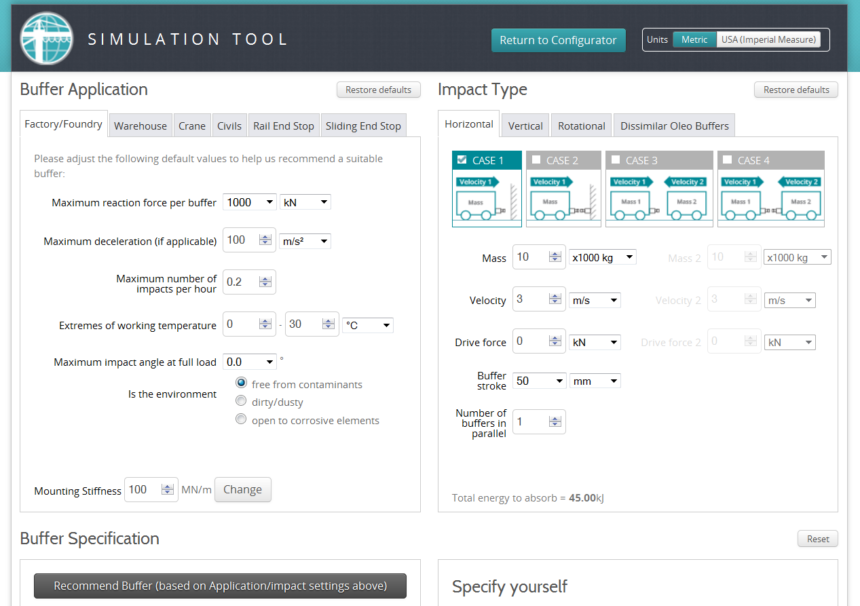Click the impacts per hour spinner arrows
Viewport: 860px width, 606px height.
coord(265,281)
